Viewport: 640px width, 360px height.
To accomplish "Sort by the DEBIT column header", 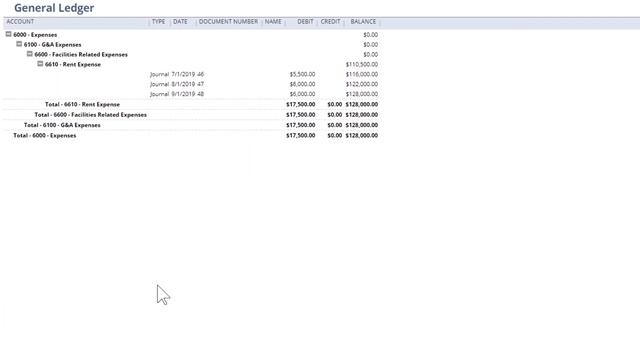I will (305, 22).
